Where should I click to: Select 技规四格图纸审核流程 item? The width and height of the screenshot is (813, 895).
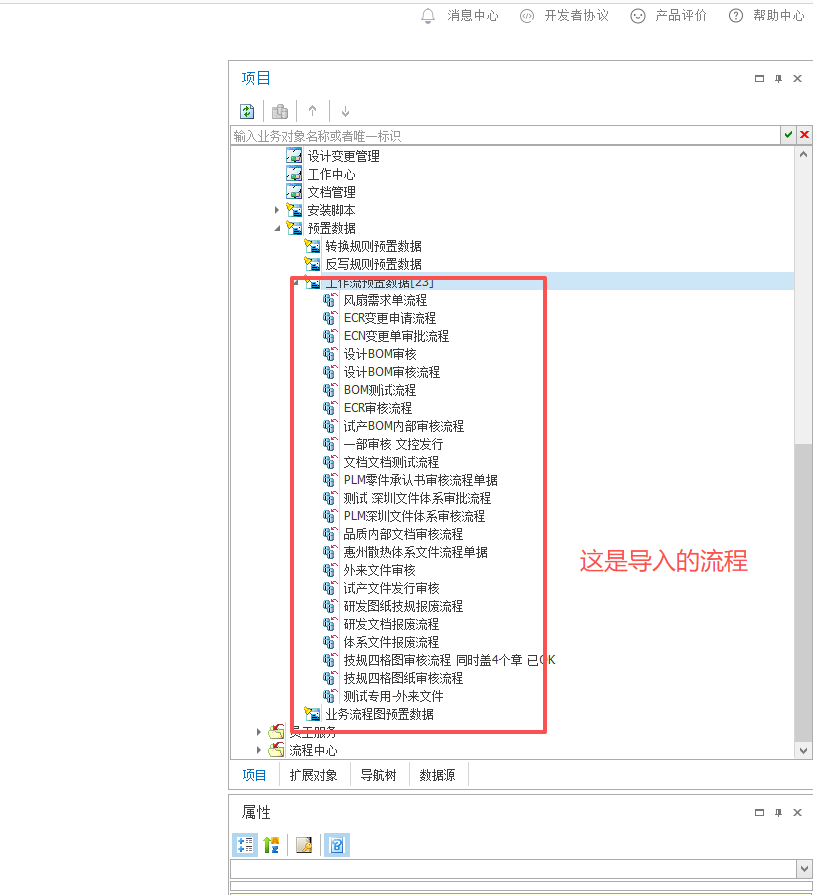click(403, 678)
